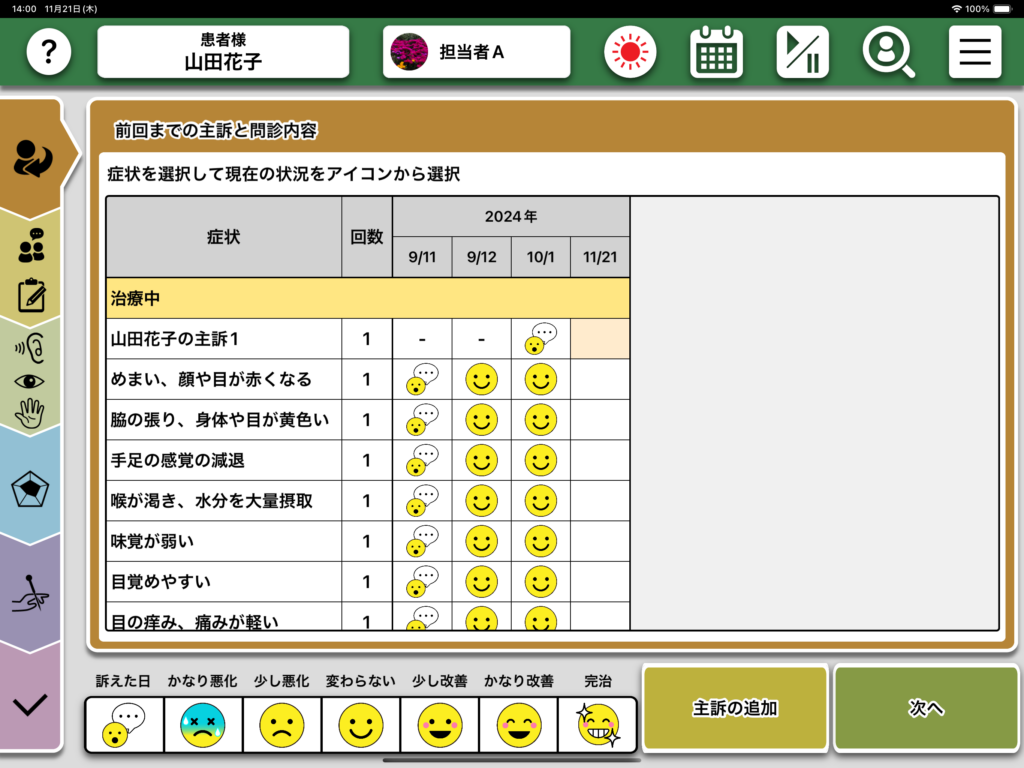Tap the play/pause icon in header

click(x=802, y=52)
